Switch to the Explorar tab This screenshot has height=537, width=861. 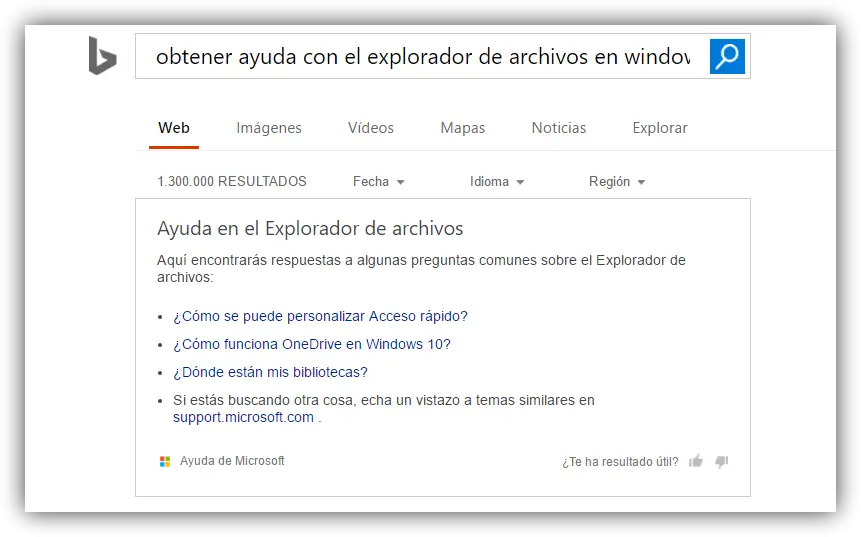pyautogui.click(x=660, y=128)
